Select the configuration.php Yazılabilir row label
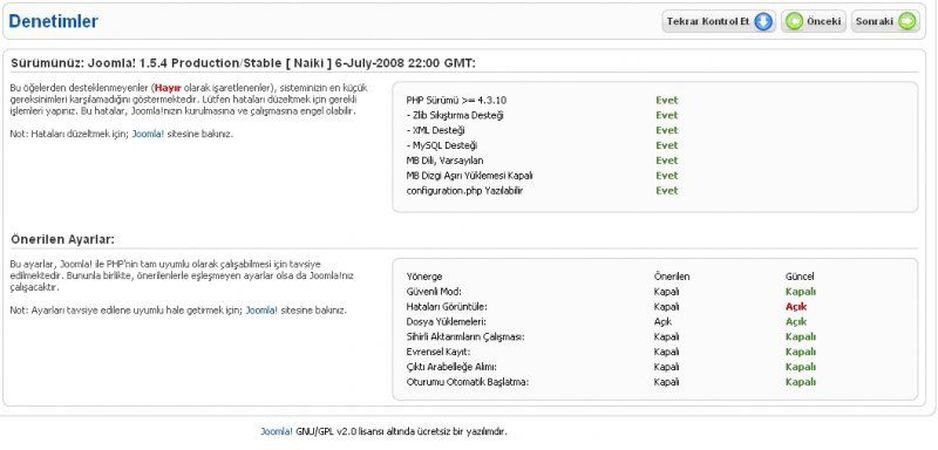 (464, 190)
